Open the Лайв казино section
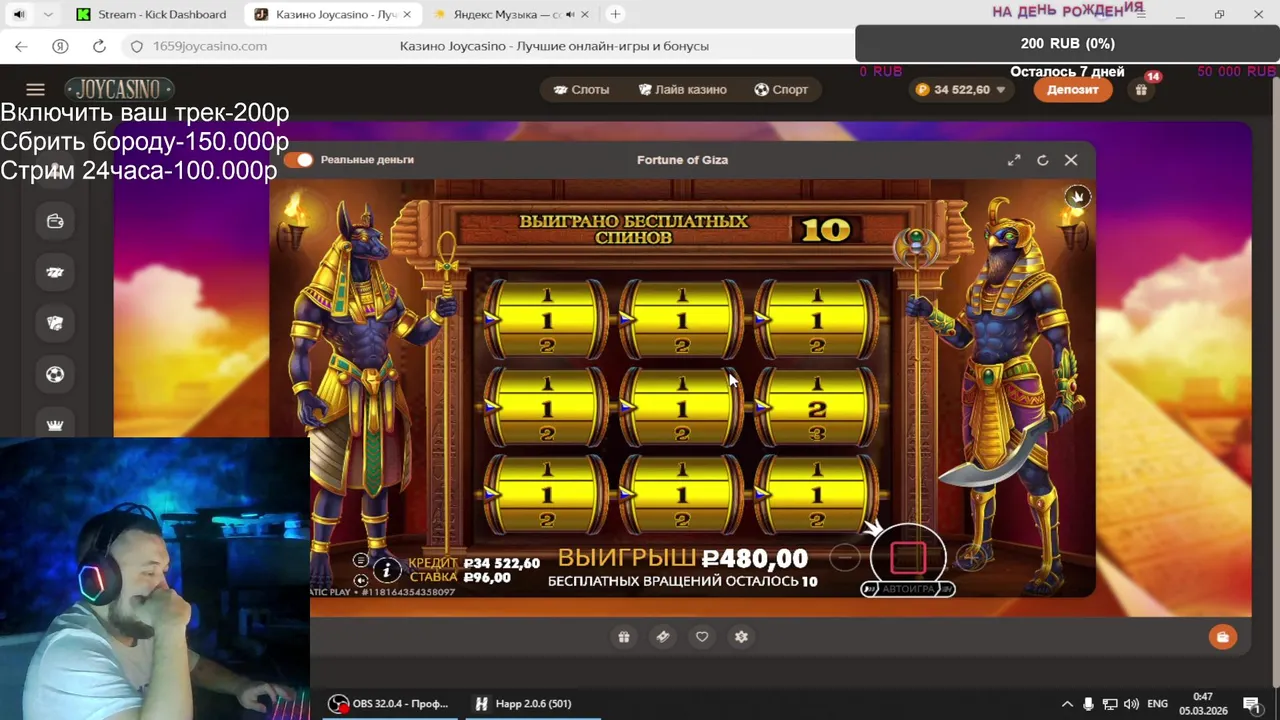 tap(682, 89)
